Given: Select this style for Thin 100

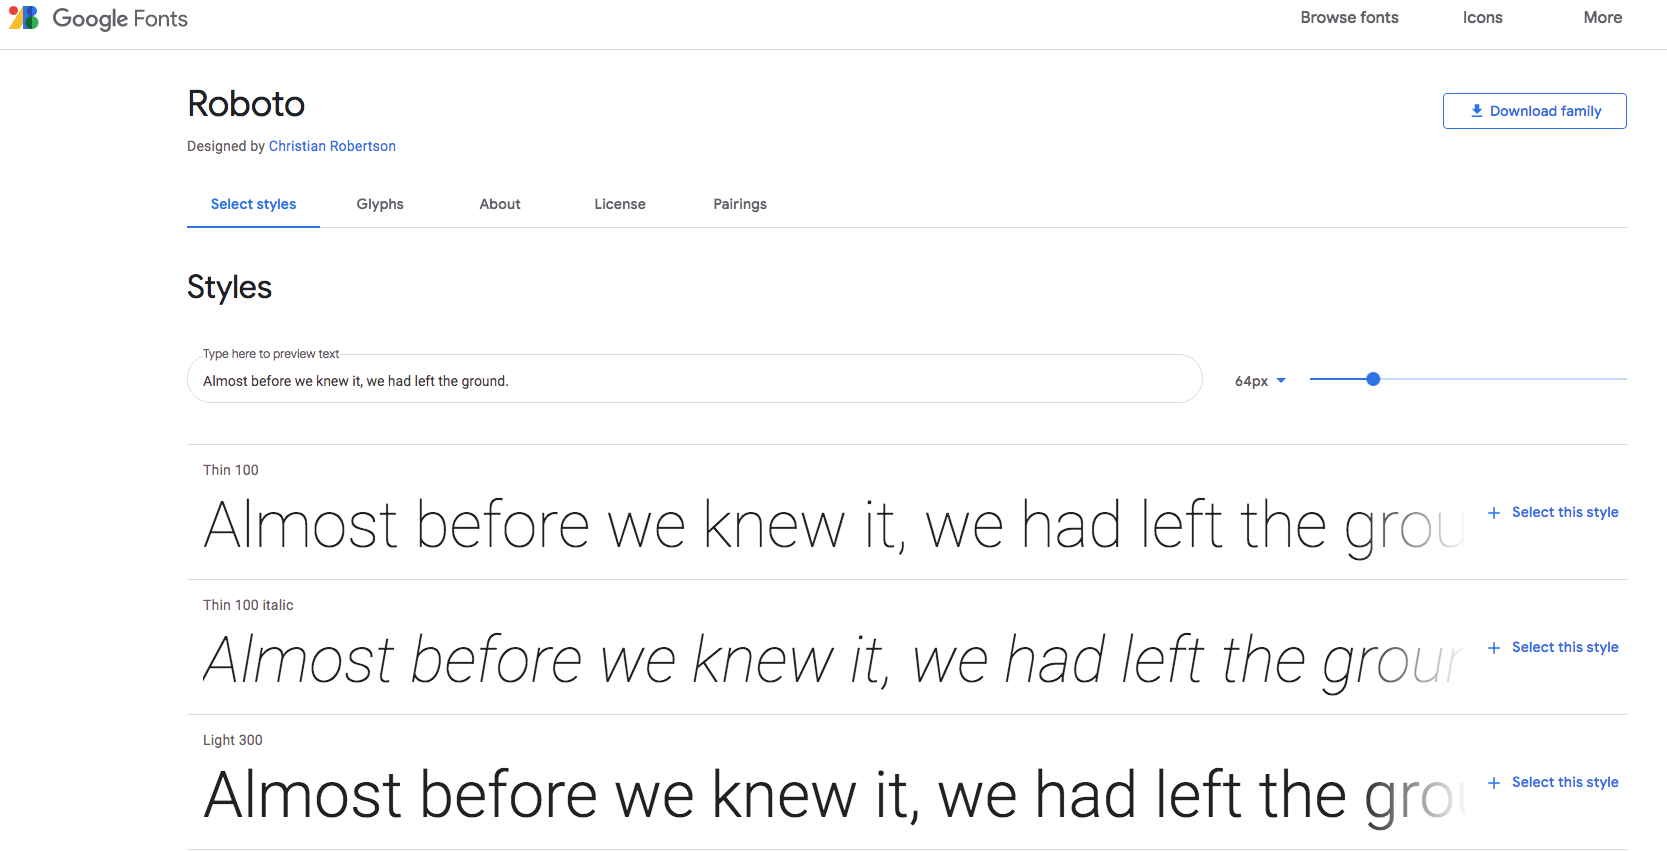Looking at the screenshot, I should click(x=1564, y=512).
